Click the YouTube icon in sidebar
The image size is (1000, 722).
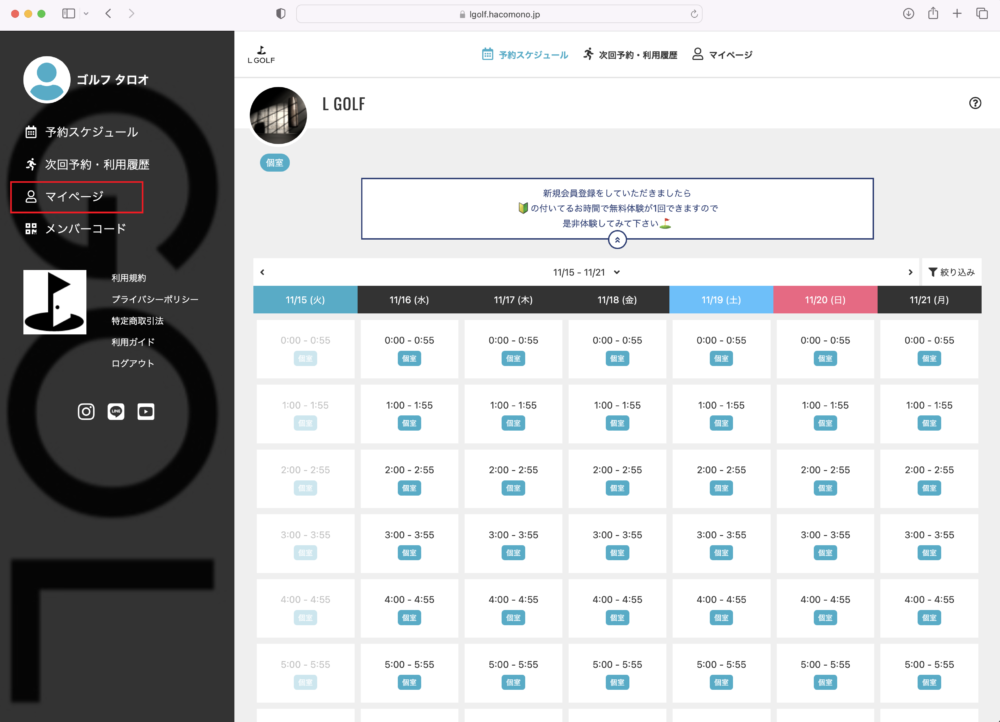click(146, 411)
